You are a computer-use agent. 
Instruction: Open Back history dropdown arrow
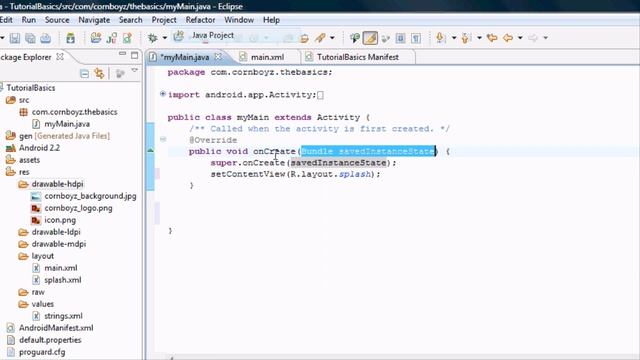(520, 38)
